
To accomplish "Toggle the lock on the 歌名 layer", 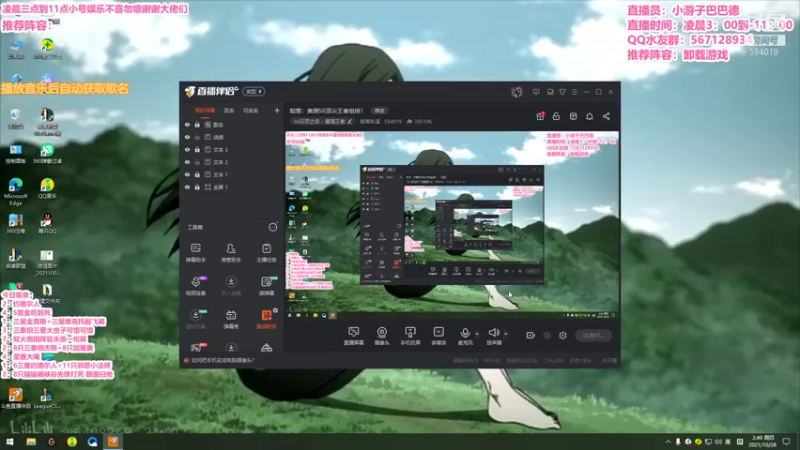I will 197,124.
